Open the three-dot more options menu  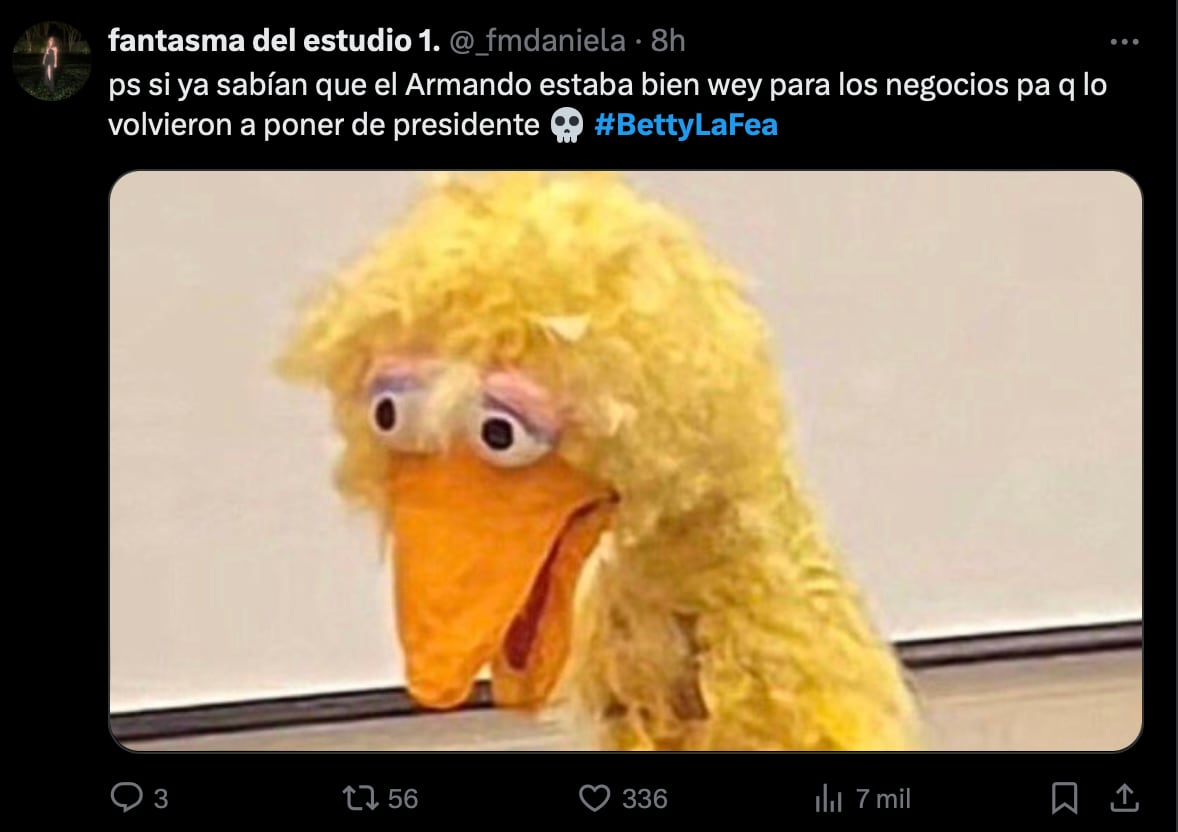[x=1124, y=41]
